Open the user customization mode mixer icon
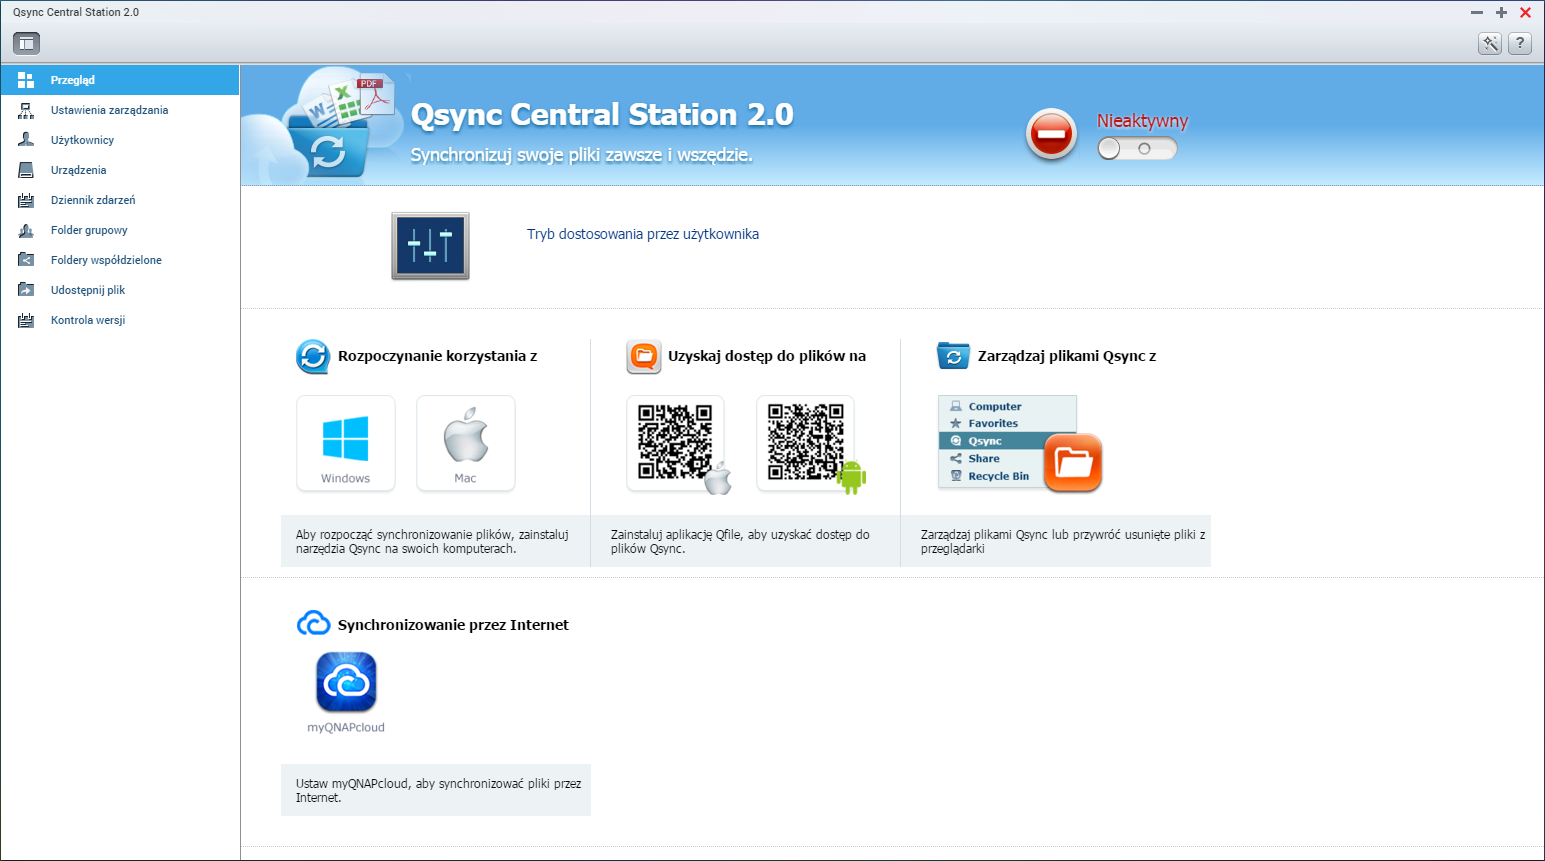 tap(430, 246)
